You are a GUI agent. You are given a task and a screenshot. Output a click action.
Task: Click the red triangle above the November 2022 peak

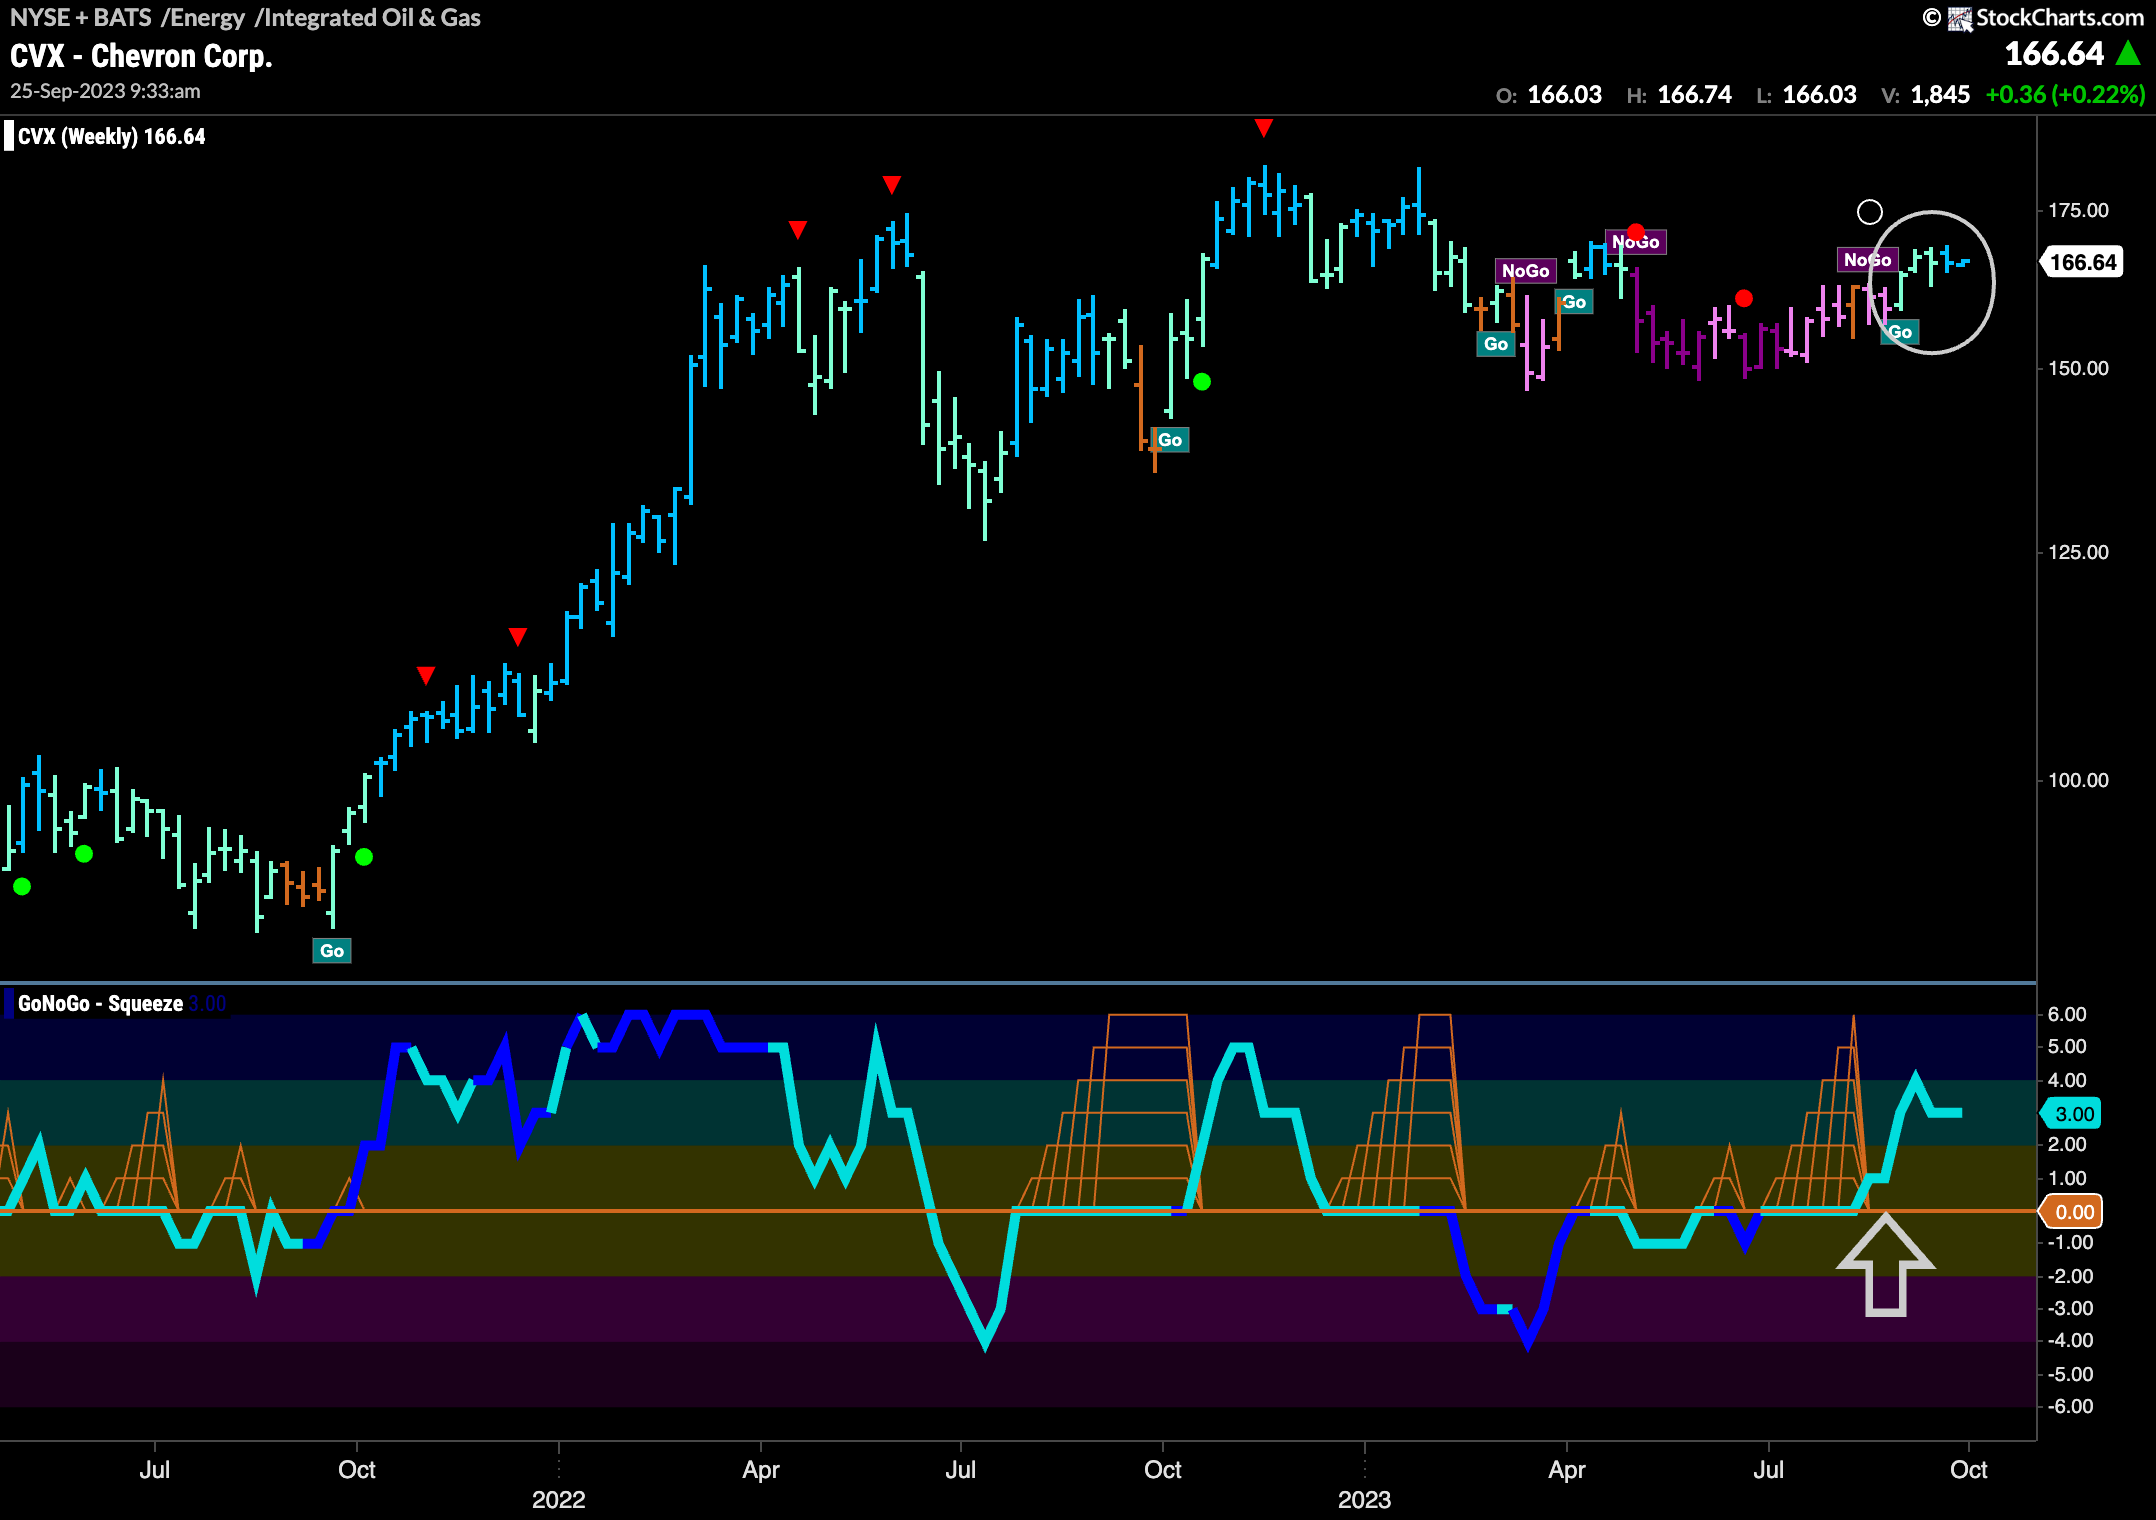1264,127
